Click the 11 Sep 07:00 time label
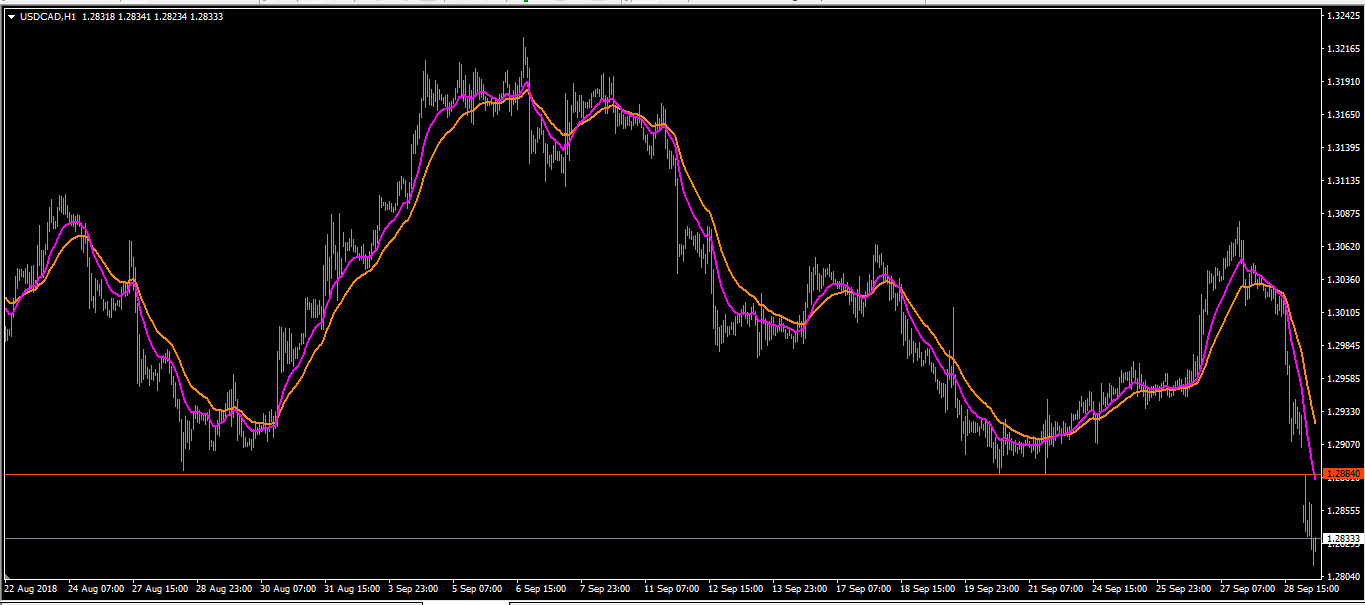This screenshot has height=605, width=1365. click(x=672, y=589)
